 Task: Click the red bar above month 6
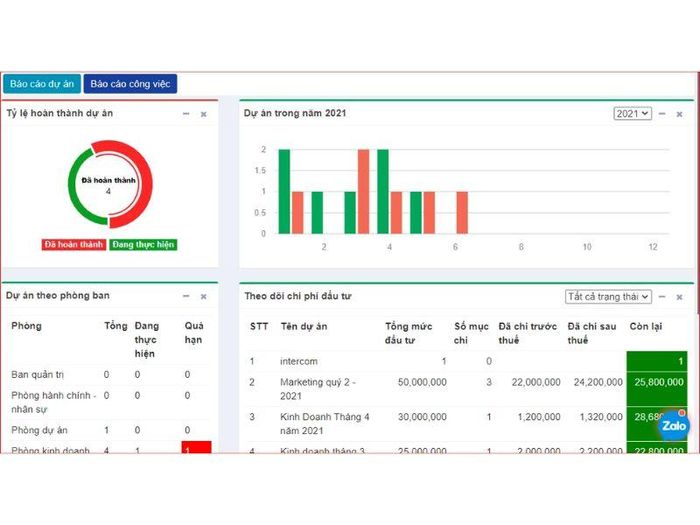[x=462, y=212]
